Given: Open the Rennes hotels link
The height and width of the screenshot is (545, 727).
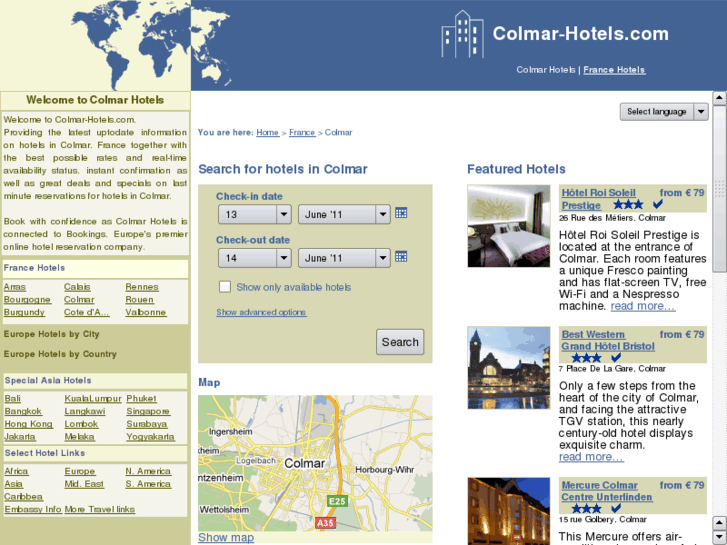Looking at the screenshot, I should 142,287.
